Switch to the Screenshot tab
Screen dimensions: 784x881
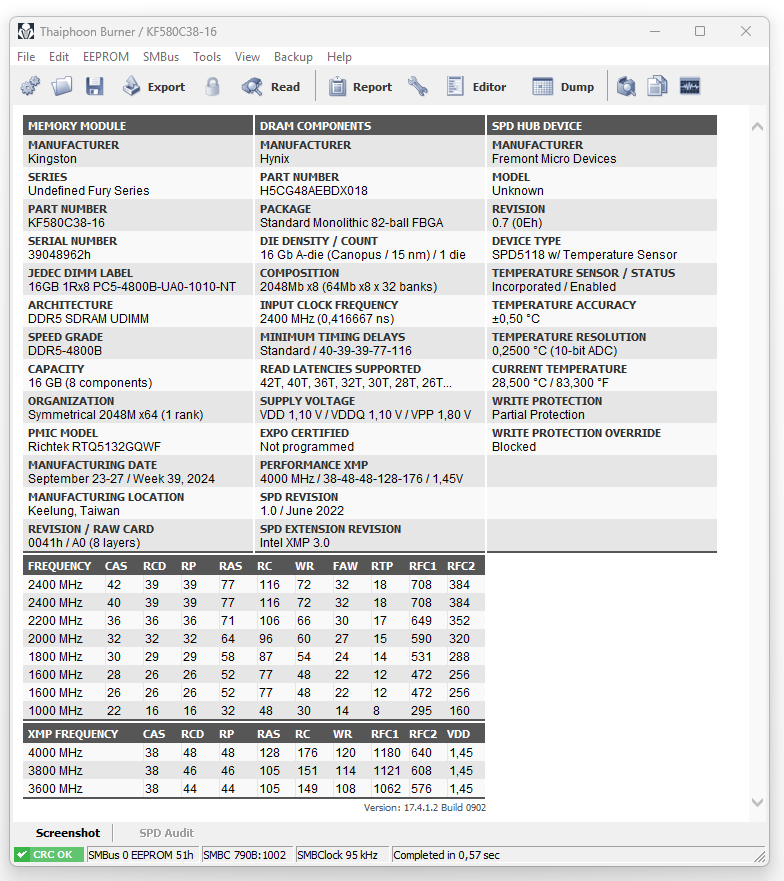(68, 833)
